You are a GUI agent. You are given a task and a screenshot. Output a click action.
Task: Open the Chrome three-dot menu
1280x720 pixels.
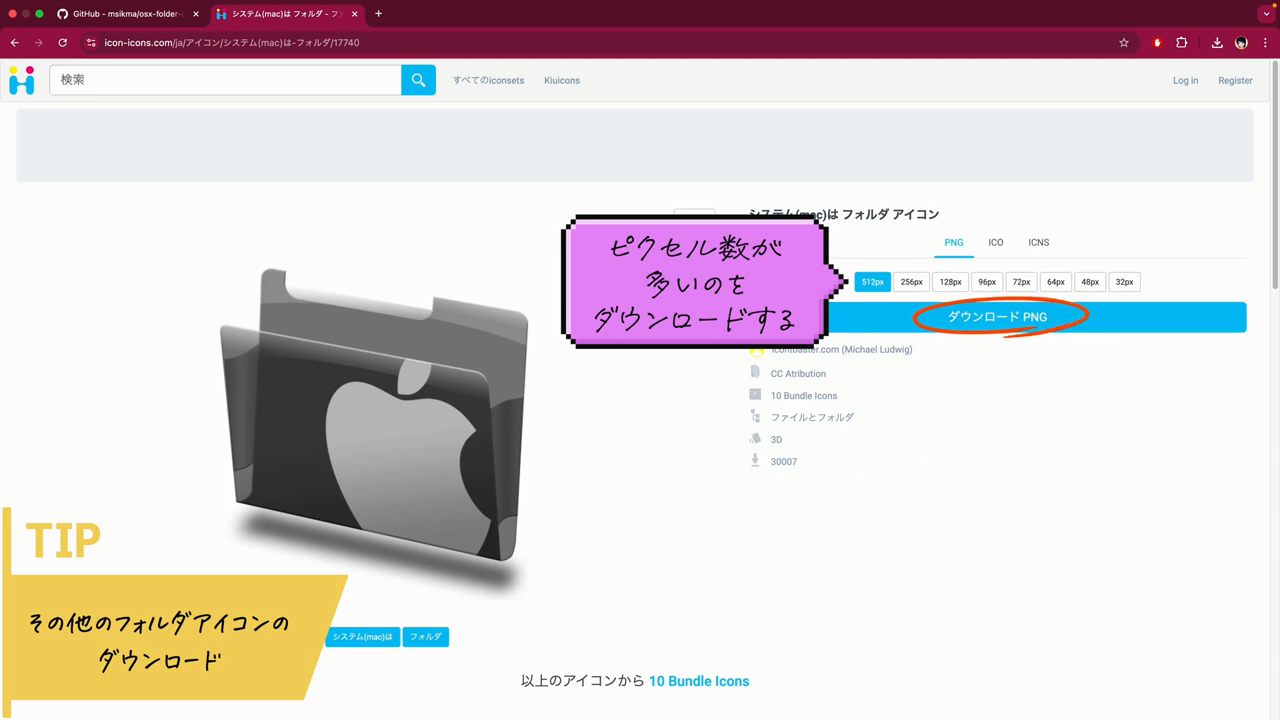pos(1266,43)
